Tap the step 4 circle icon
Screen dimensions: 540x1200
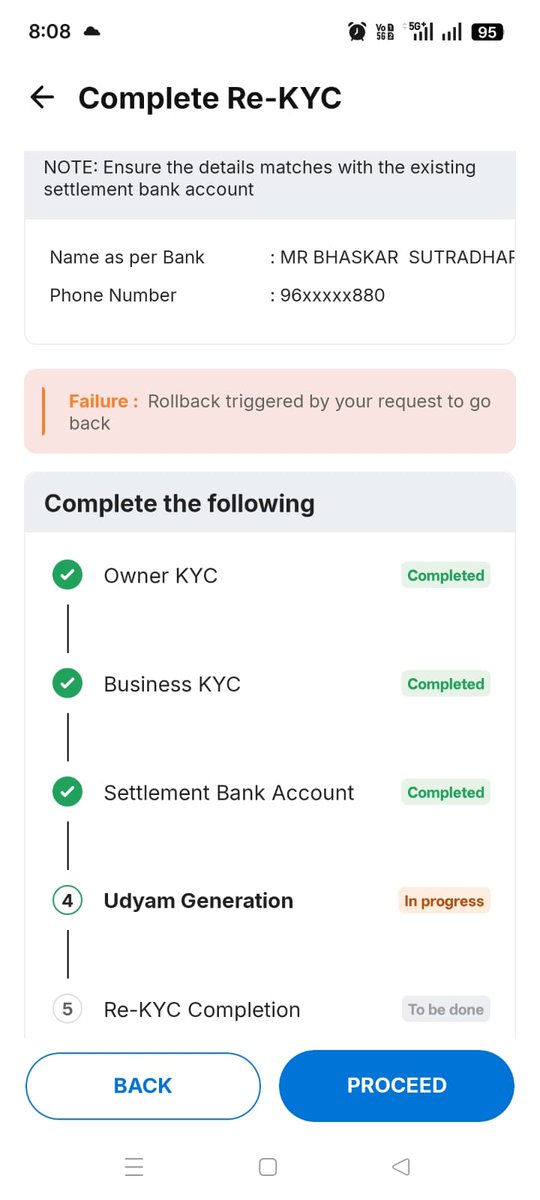tap(67, 901)
